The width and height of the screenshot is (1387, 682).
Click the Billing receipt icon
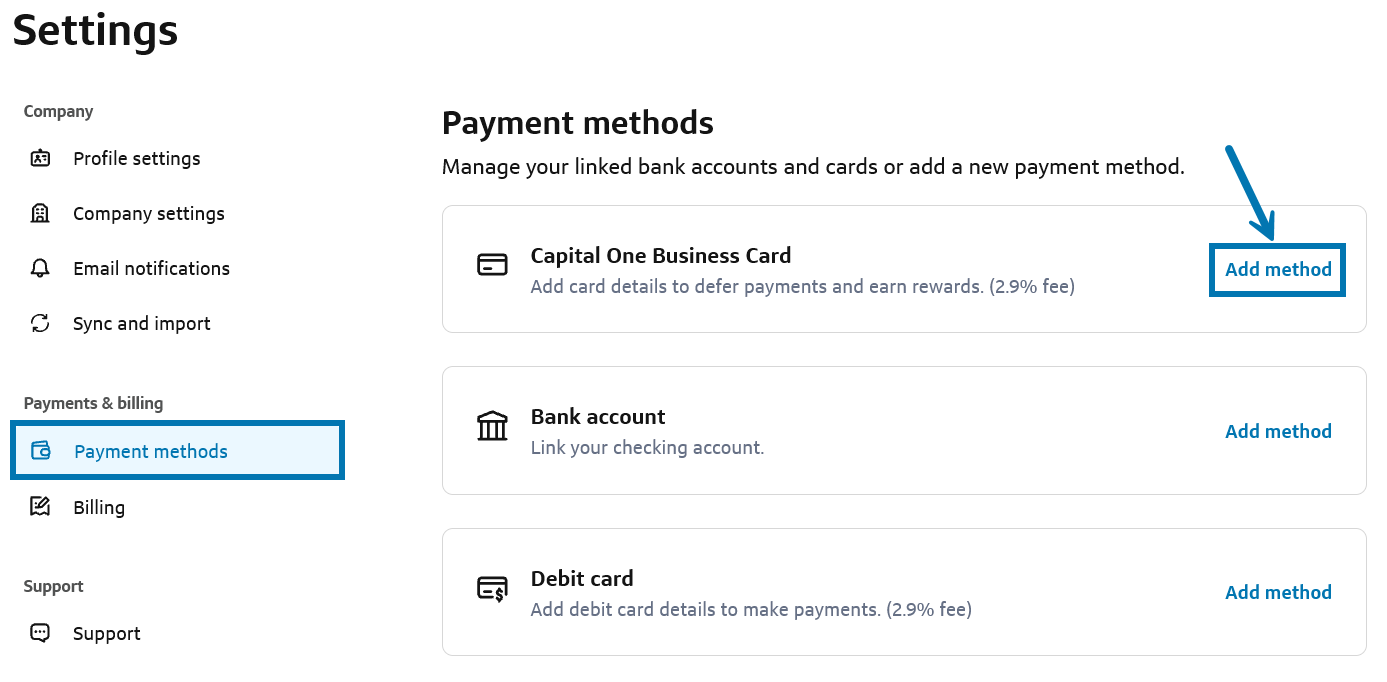pyautogui.click(x=40, y=507)
